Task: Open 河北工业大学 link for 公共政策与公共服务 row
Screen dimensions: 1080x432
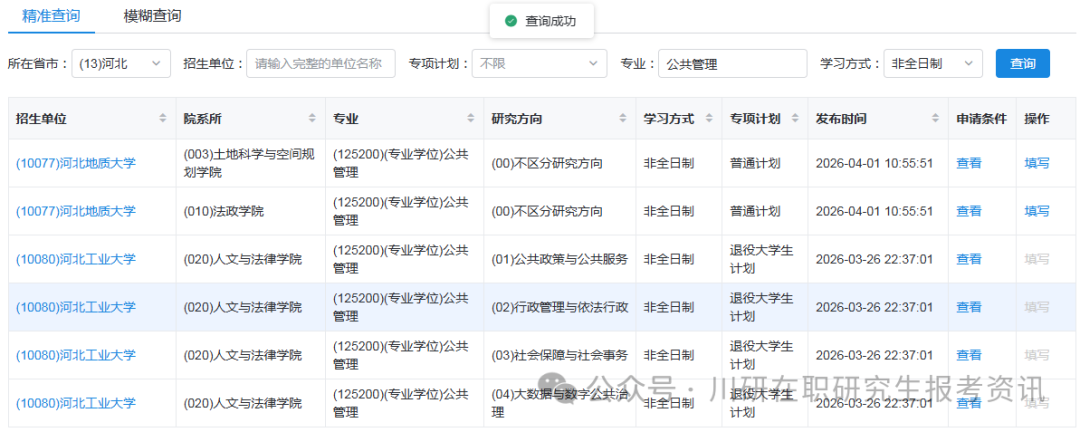Action: click(x=76, y=259)
